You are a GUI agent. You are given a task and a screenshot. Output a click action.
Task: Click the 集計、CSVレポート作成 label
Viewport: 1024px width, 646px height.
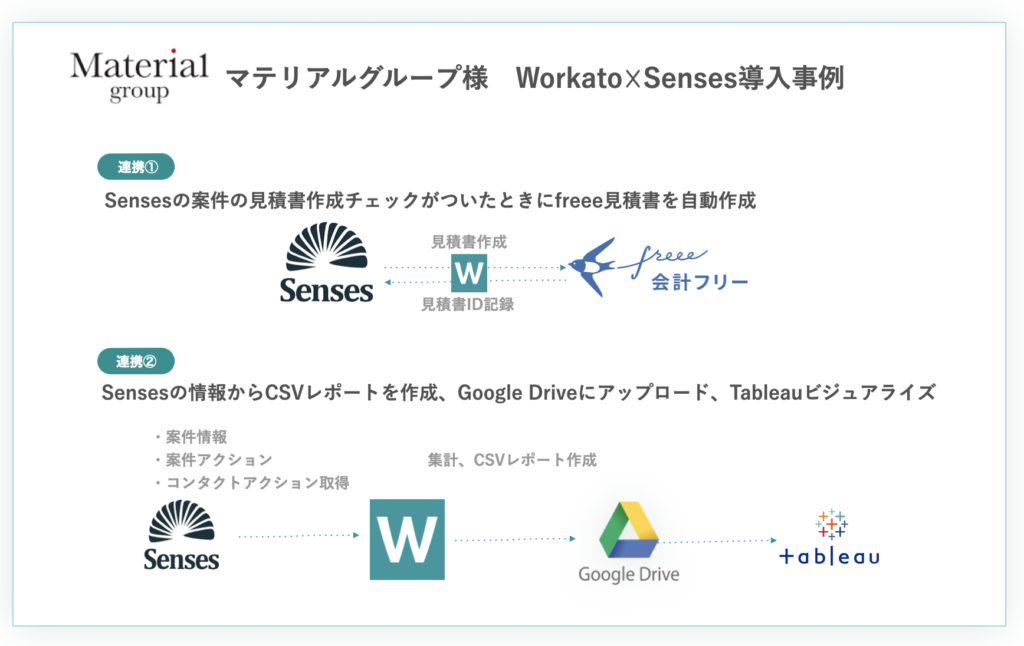(512, 460)
